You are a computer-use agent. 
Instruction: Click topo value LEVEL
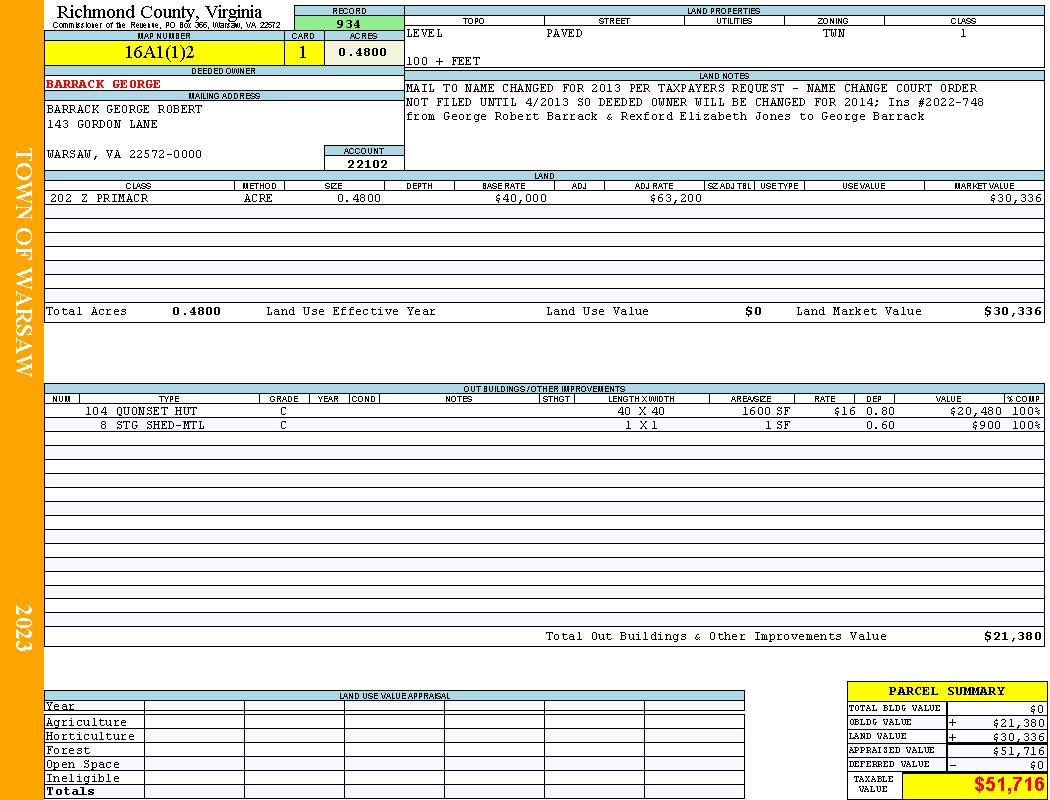coord(425,33)
